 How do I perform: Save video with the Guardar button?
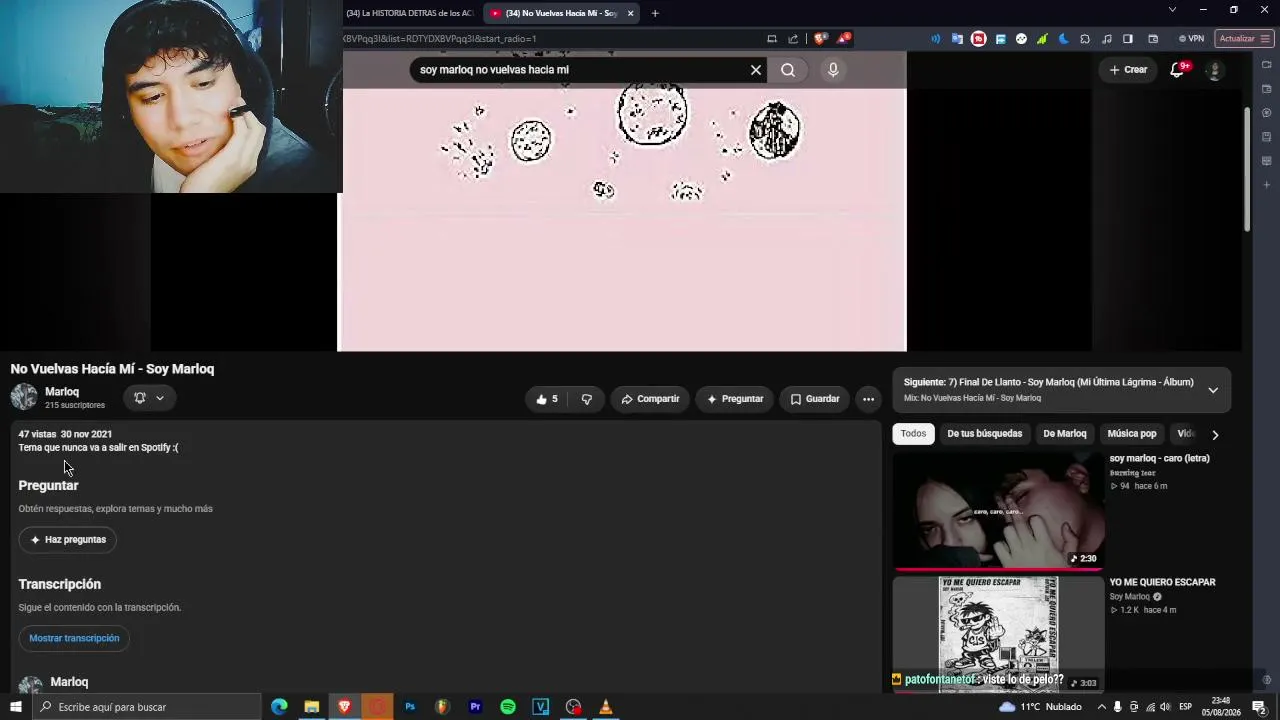pos(815,399)
